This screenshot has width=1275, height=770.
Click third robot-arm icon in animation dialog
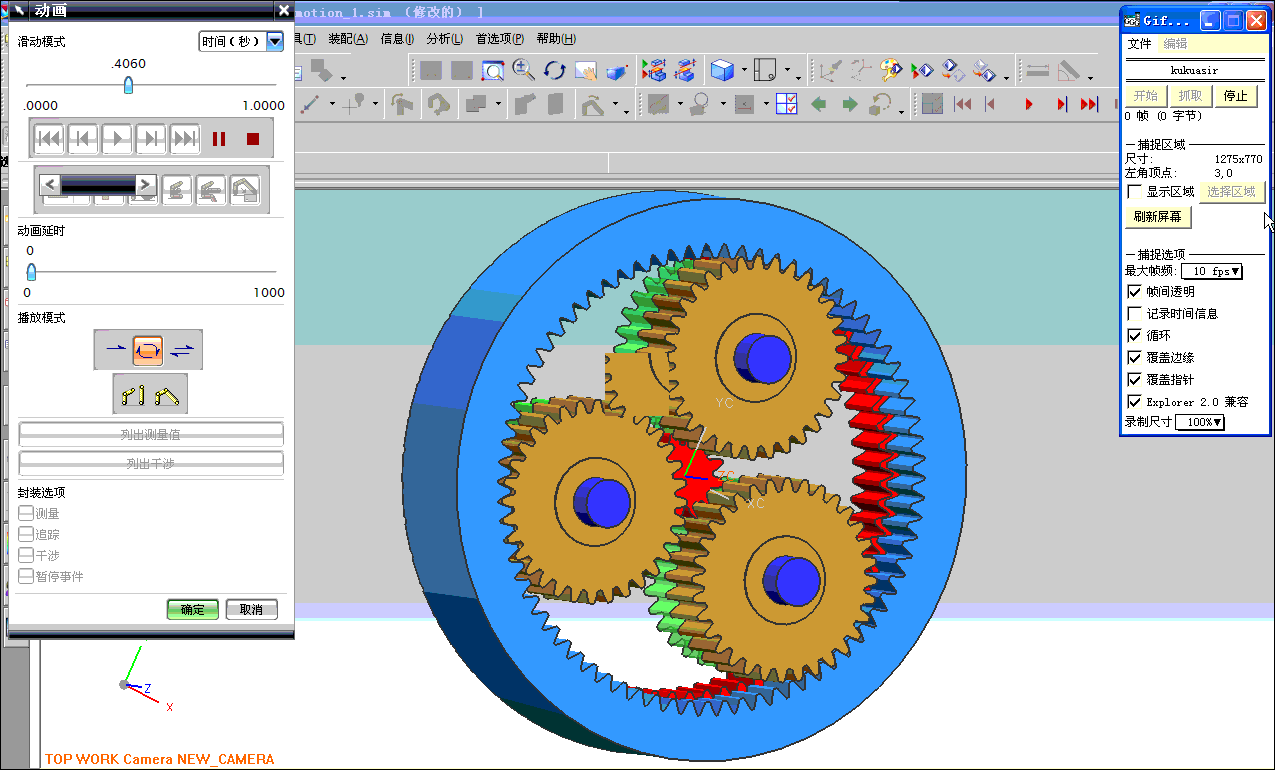click(245, 190)
